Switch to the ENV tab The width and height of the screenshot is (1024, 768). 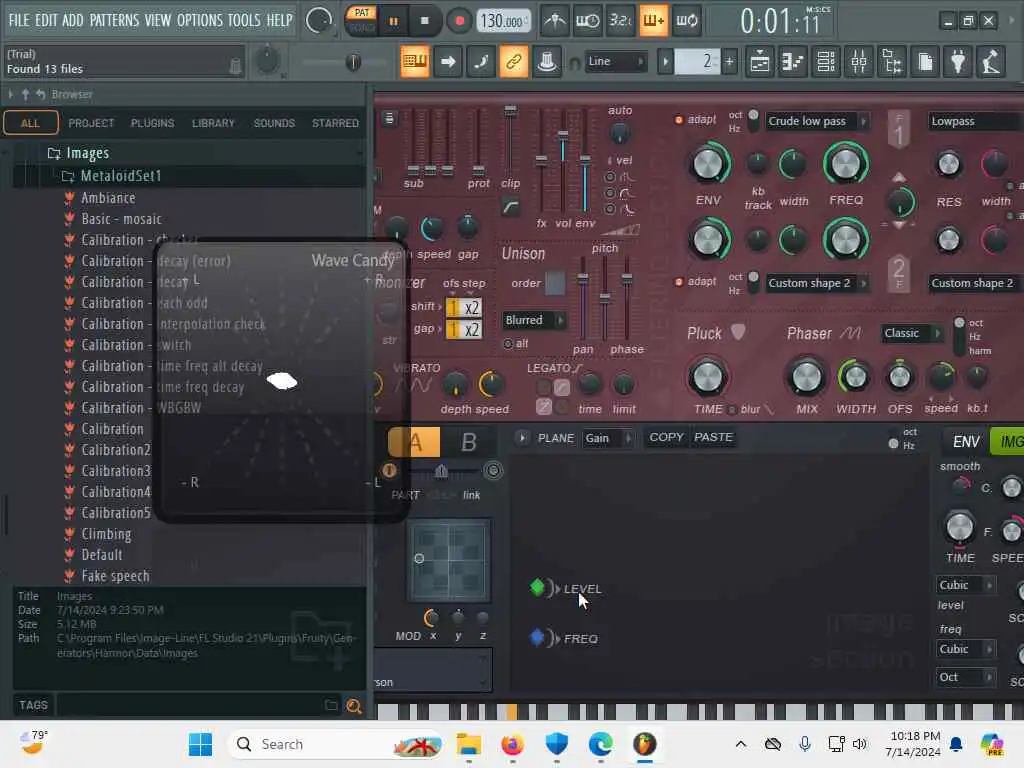pyautogui.click(x=966, y=442)
